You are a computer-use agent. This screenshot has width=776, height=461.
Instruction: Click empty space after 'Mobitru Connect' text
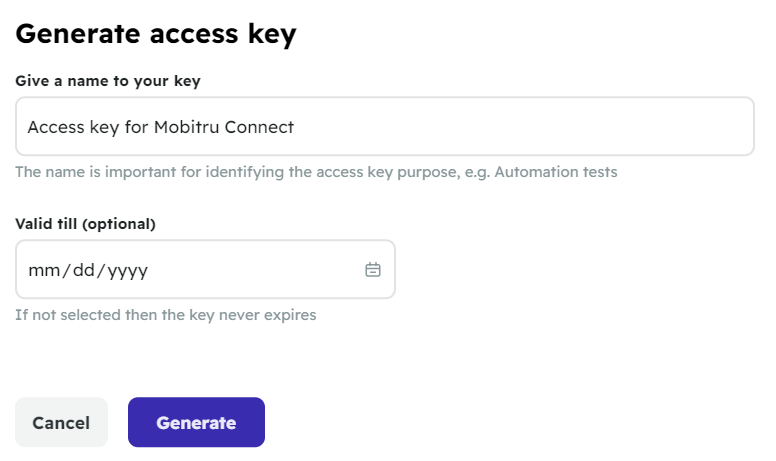[x=520, y=127]
